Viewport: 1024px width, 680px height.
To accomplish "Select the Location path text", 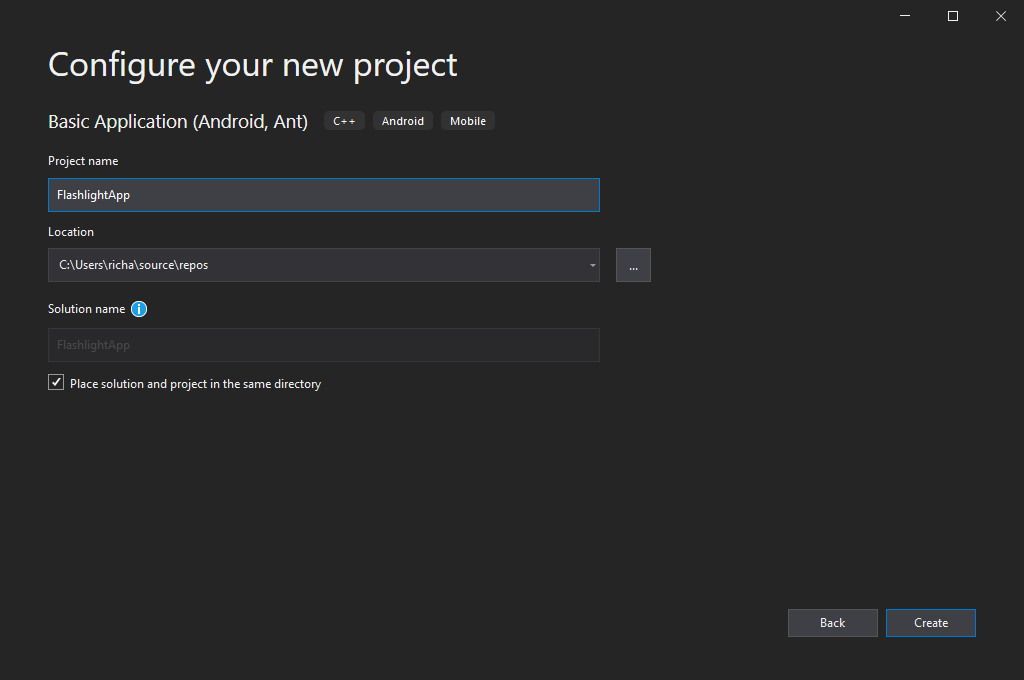I will (x=134, y=264).
